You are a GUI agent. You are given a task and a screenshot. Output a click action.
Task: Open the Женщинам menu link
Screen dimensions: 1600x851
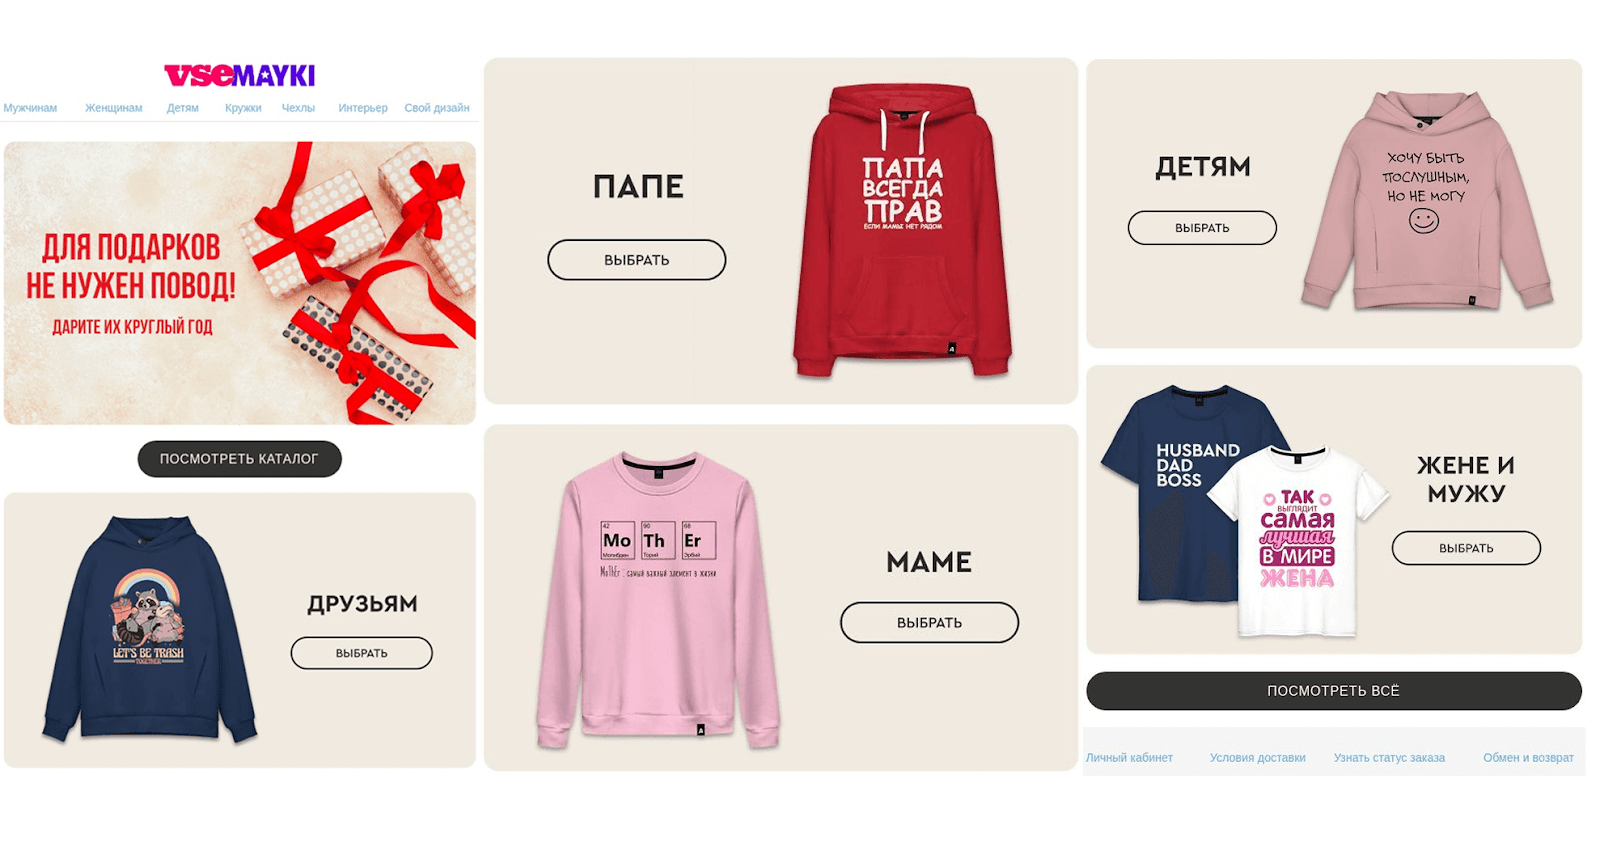pyautogui.click(x=113, y=108)
